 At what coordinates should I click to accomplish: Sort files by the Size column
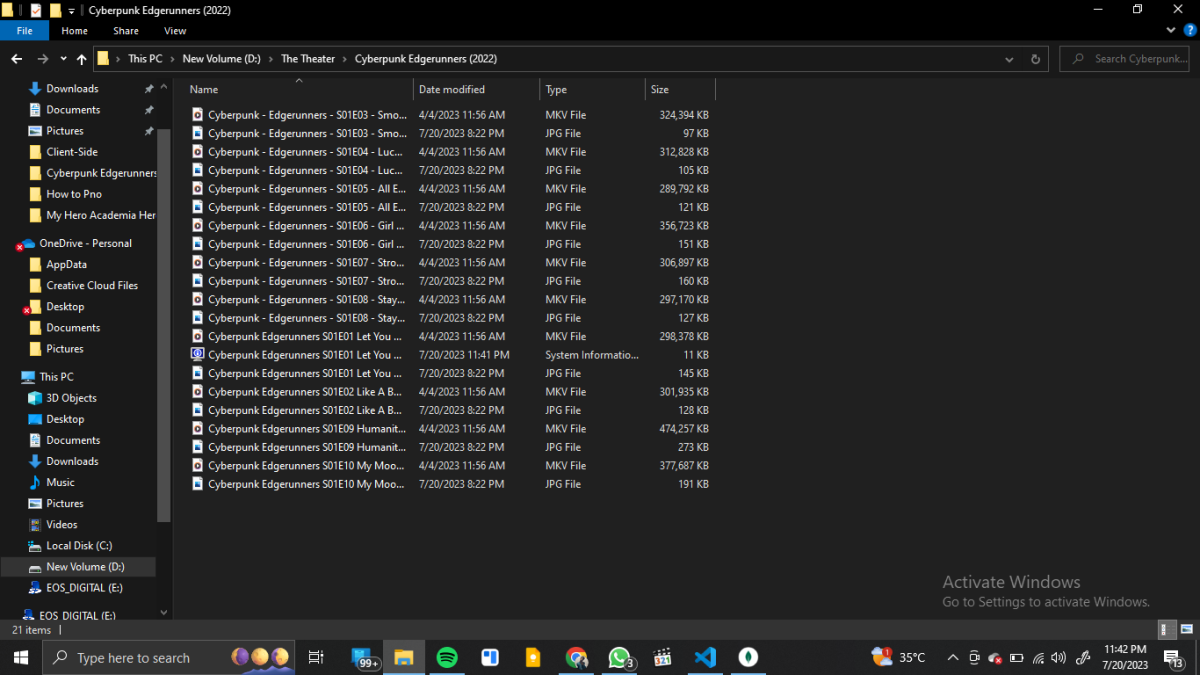[660, 90]
